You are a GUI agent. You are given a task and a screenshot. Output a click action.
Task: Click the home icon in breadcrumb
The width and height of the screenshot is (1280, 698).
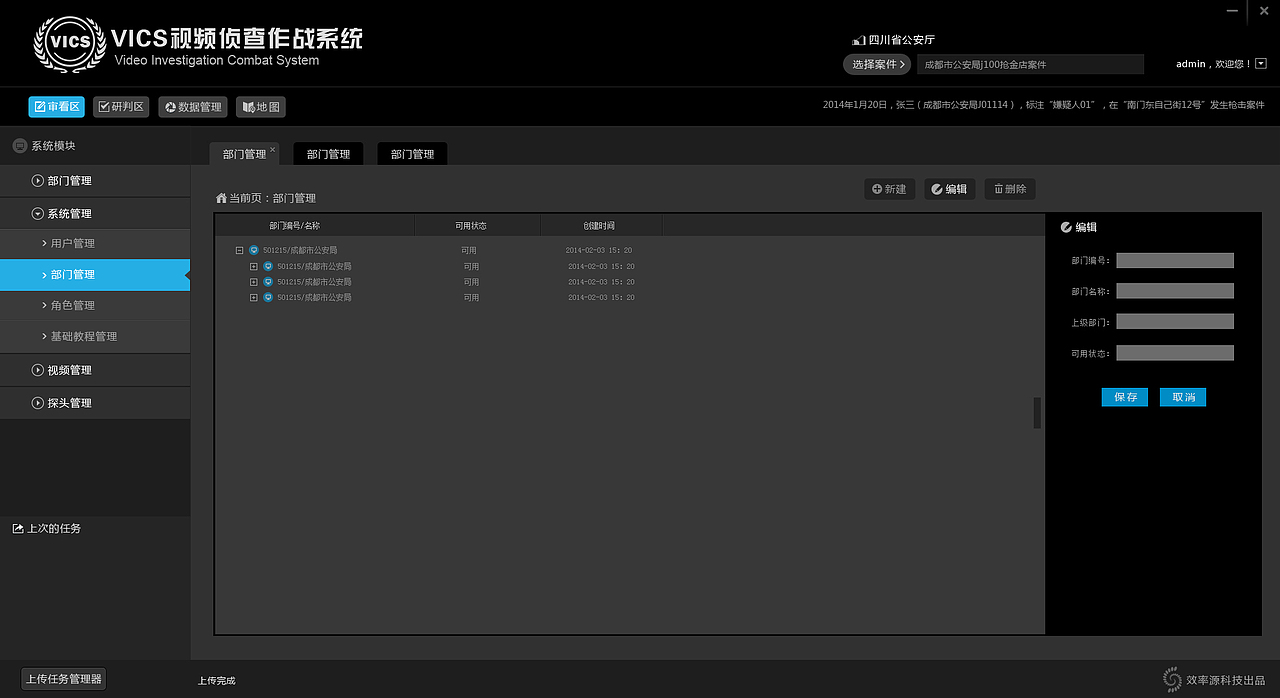[x=221, y=198]
